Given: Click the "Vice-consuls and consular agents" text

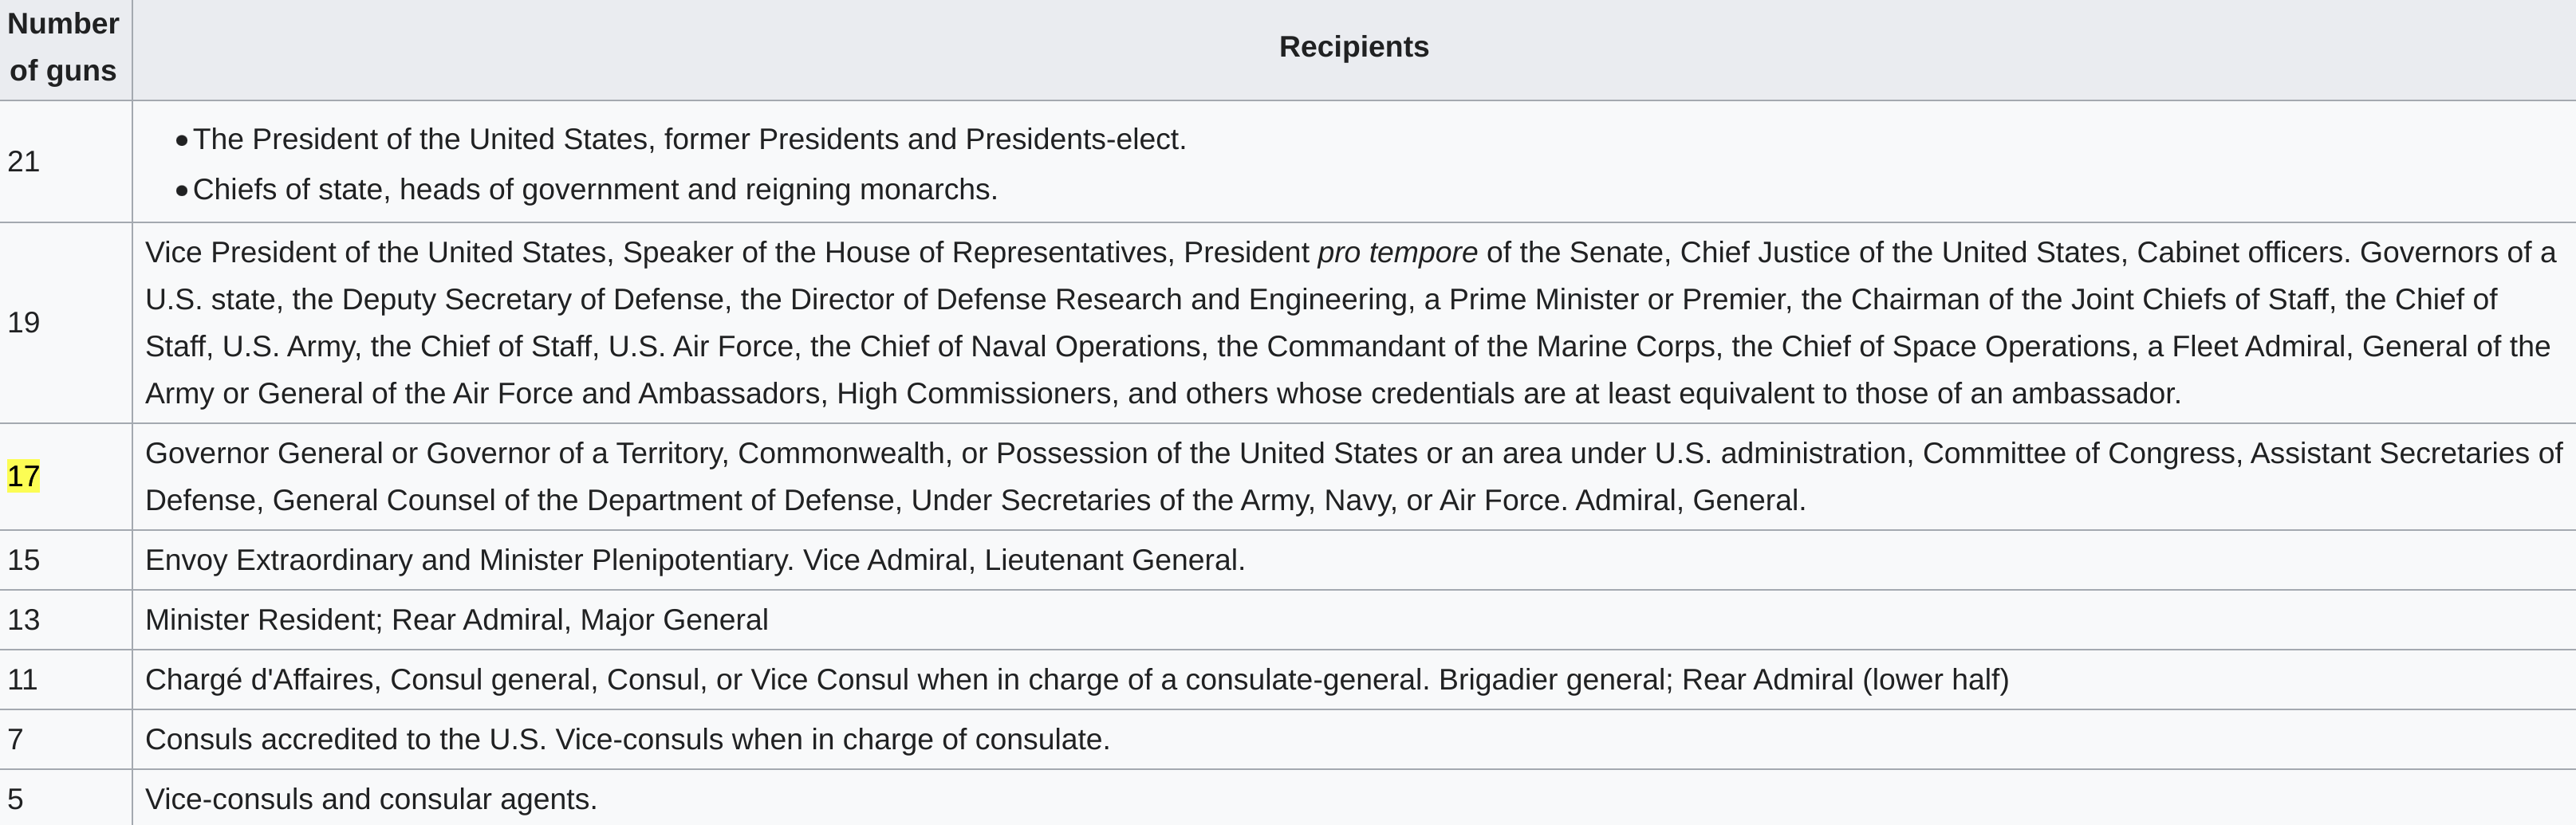Looking at the screenshot, I should point(371,799).
